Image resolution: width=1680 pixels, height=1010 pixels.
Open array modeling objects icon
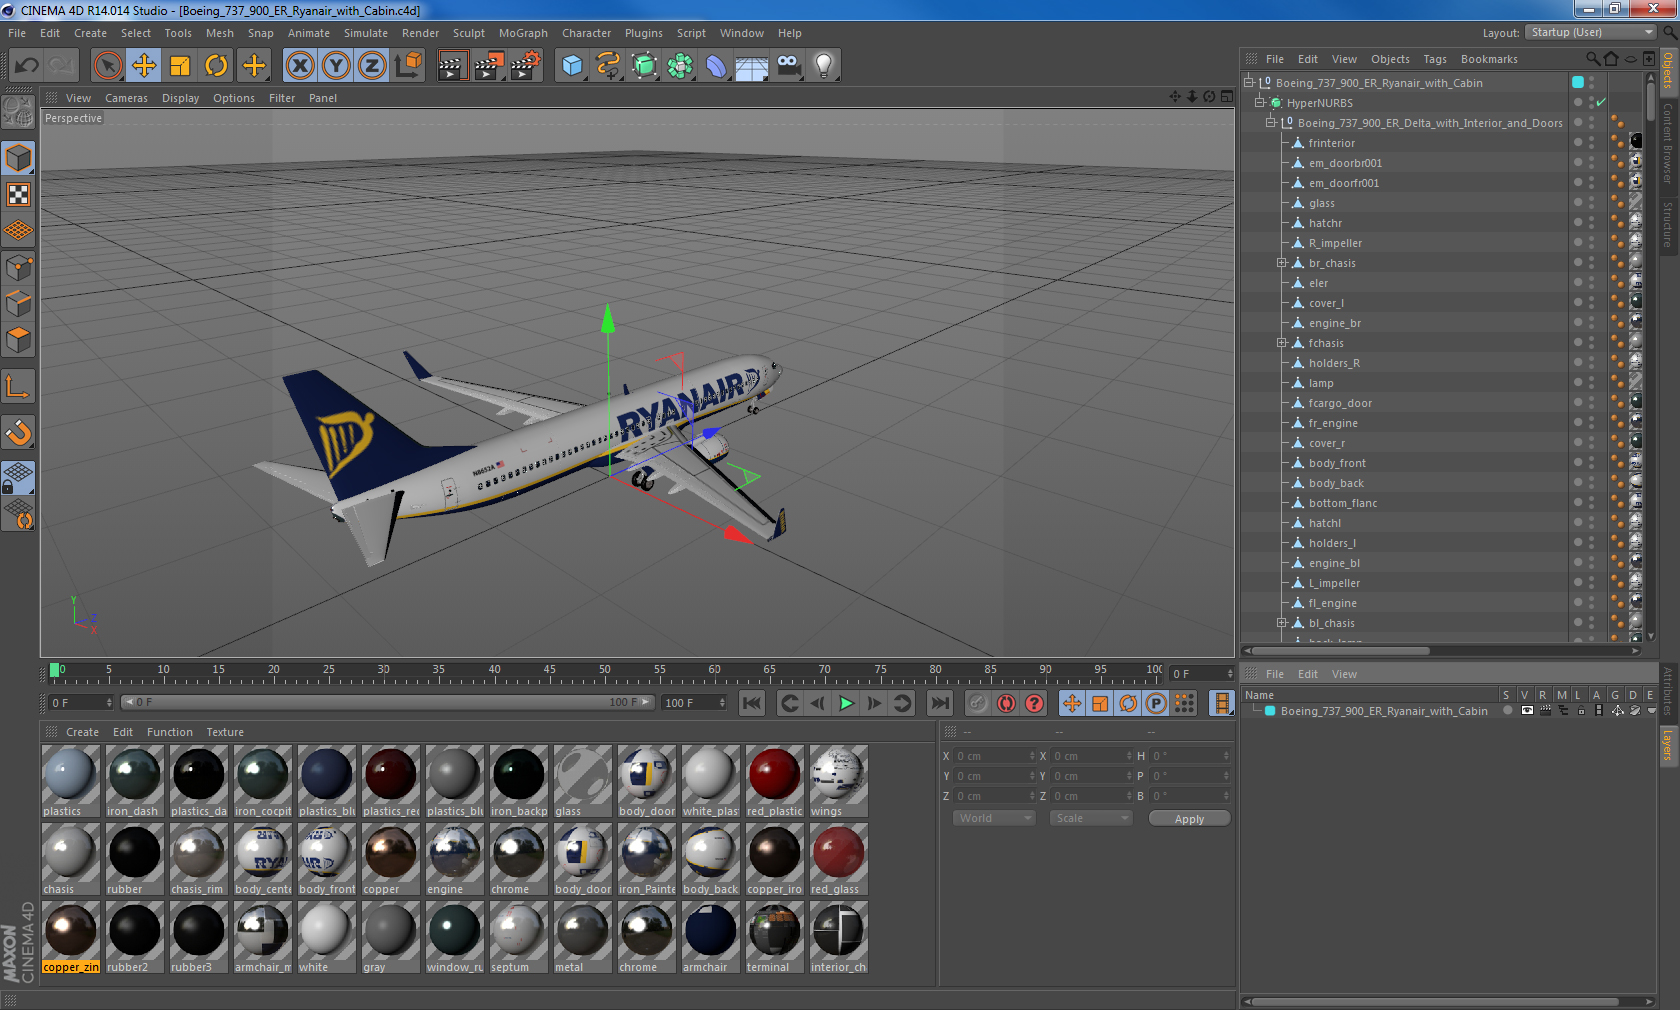click(680, 66)
